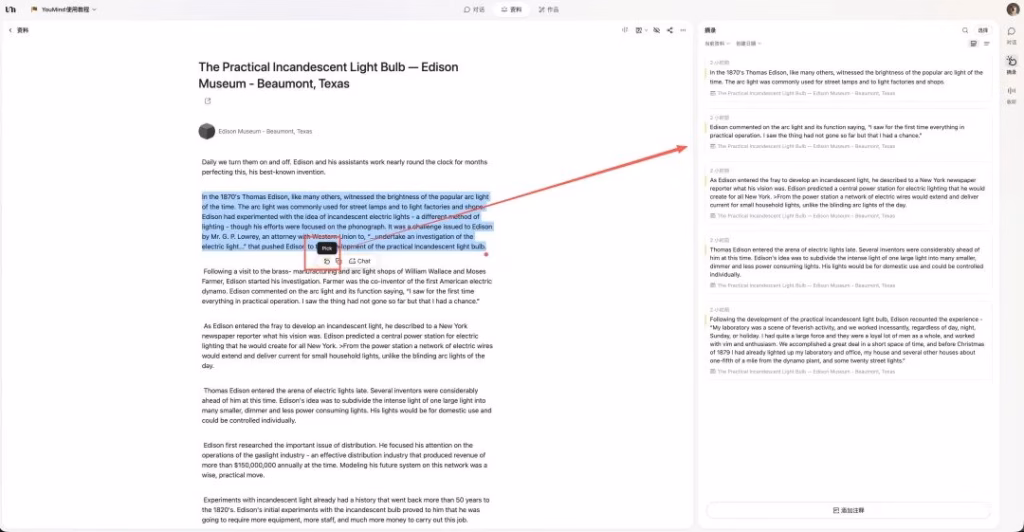Click the Pick icon in selection popup
Image resolution: width=1024 pixels, height=532 pixels.
pyautogui.click(x=327, y=261)
